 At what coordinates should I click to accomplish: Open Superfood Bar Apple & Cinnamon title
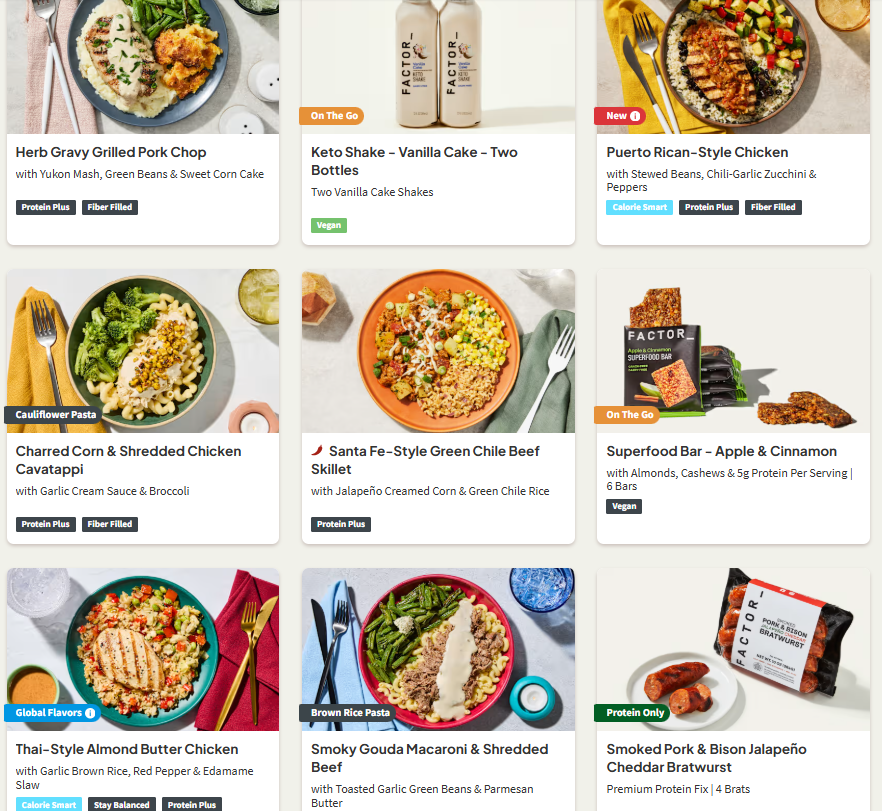point(722,451)
